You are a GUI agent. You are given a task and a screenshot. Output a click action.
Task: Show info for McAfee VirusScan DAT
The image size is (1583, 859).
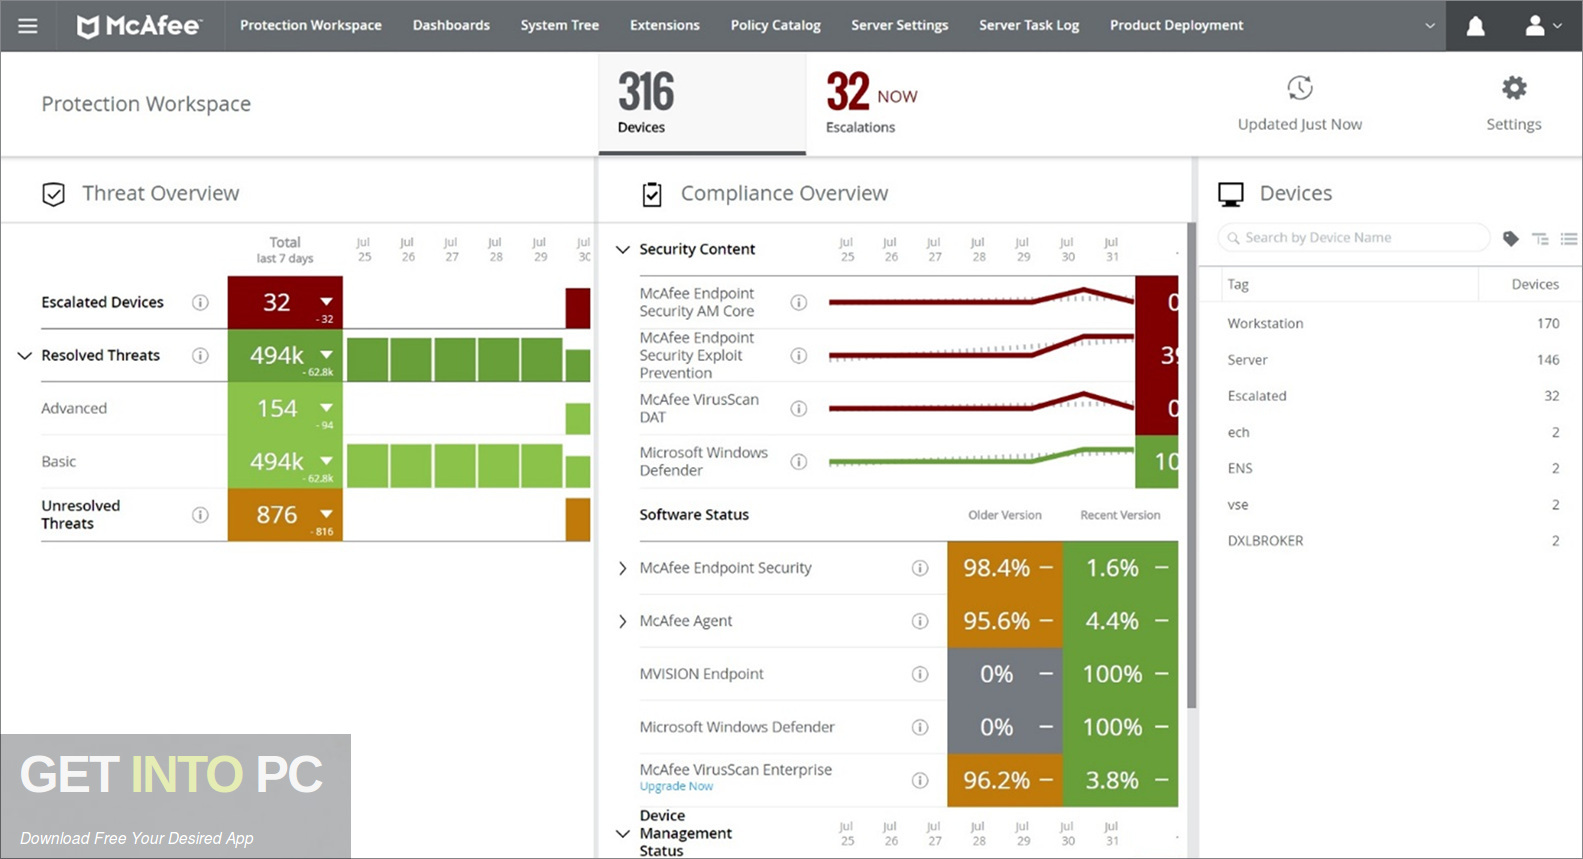[798, 408]
